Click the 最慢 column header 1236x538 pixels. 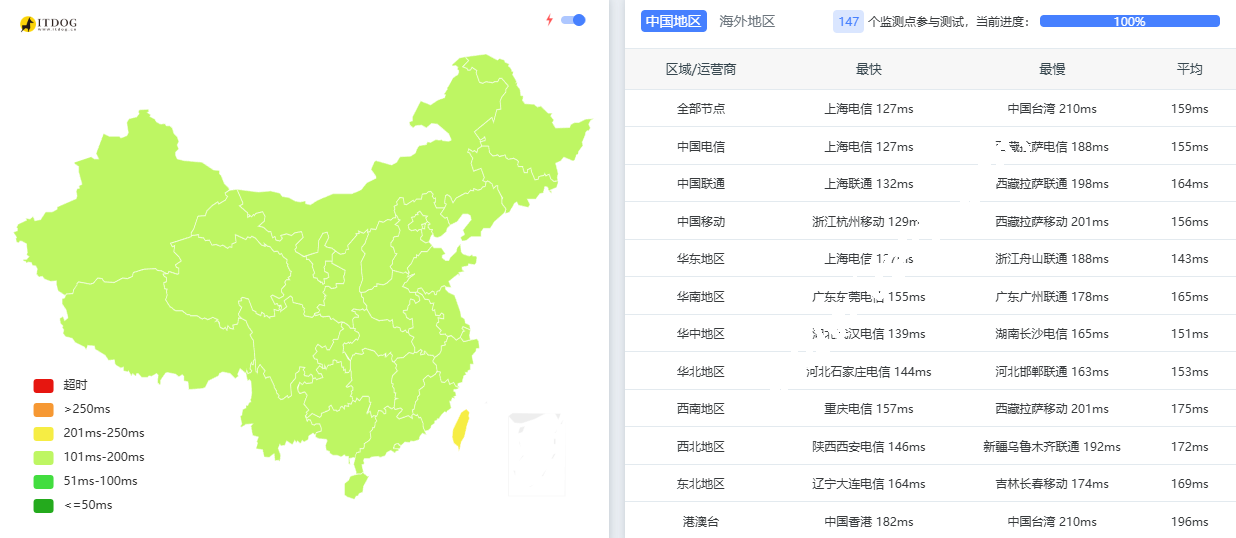[x=1052, y=69]
